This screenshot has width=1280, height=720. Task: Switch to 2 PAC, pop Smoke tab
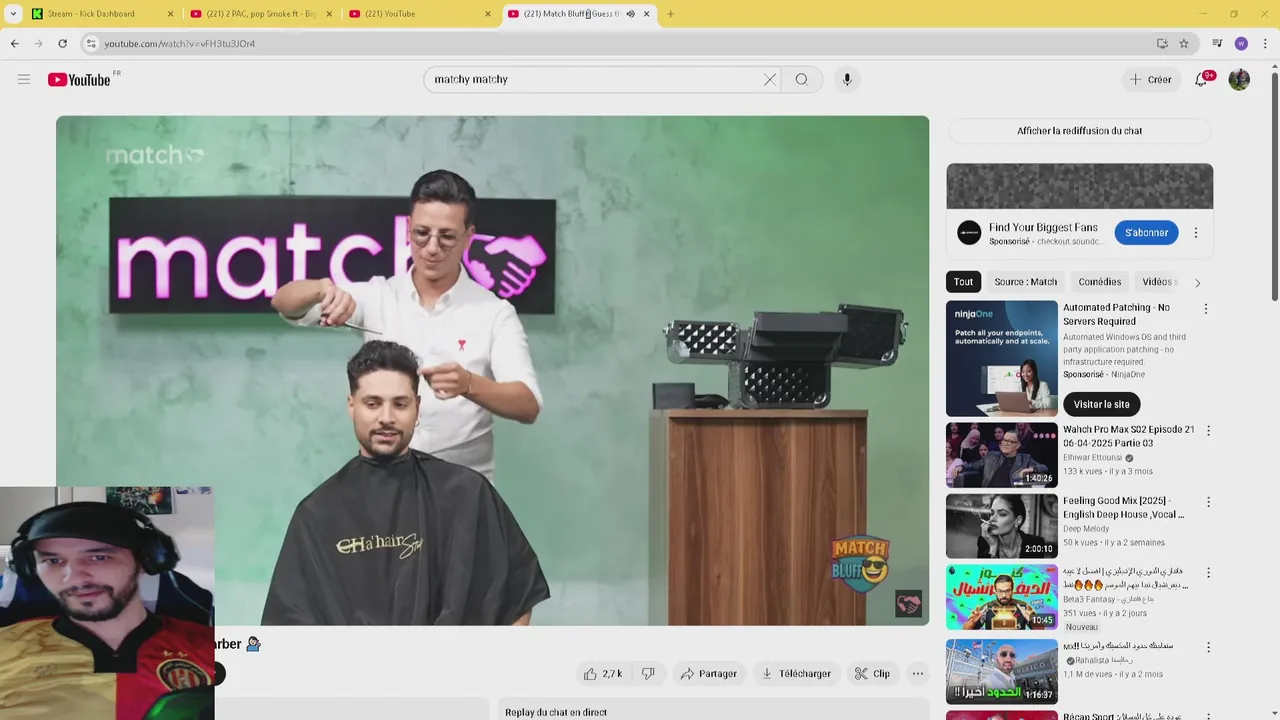[260, 14]
